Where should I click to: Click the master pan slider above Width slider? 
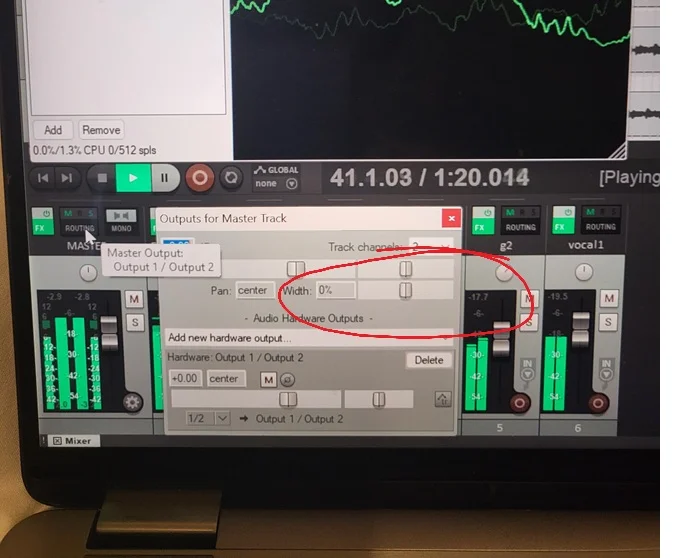pyautogui.click(x=406, y=269)
